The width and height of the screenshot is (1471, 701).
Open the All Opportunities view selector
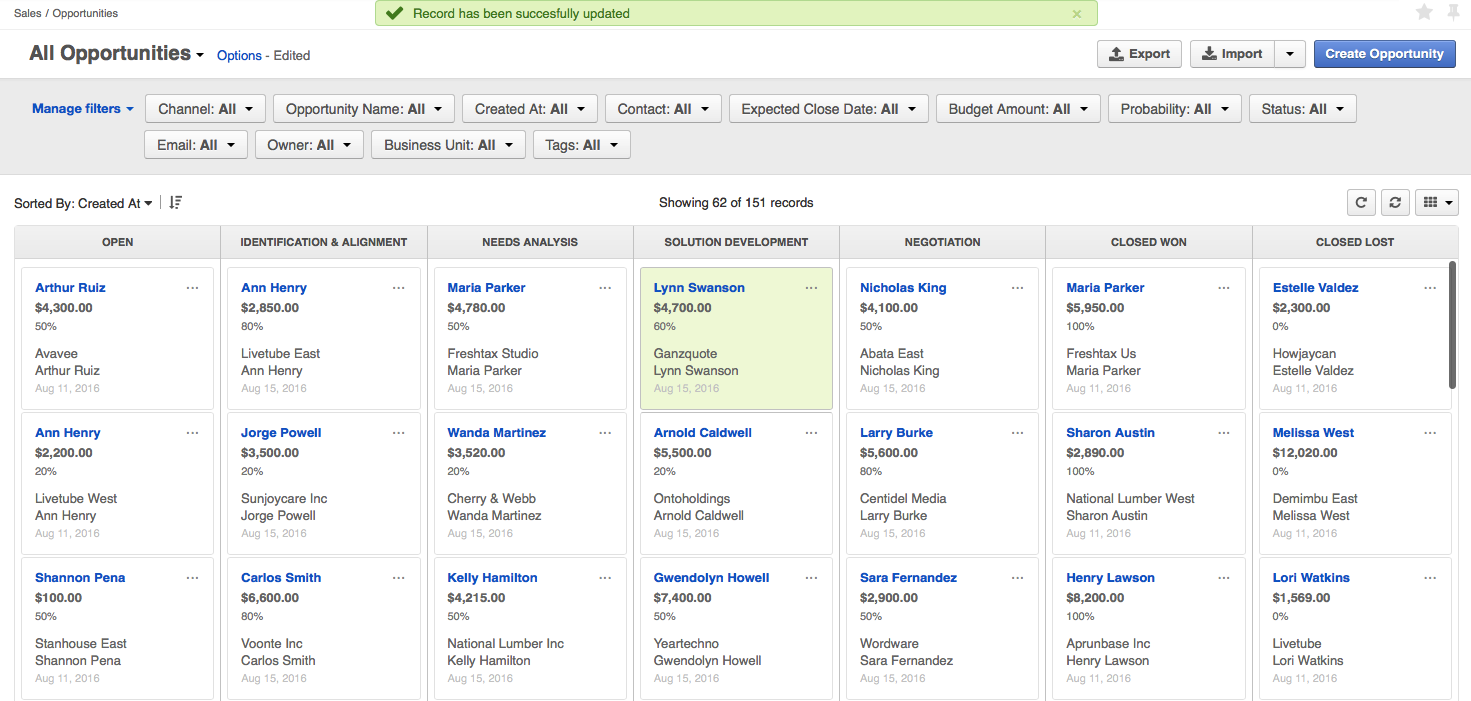(x=116, y=54)
